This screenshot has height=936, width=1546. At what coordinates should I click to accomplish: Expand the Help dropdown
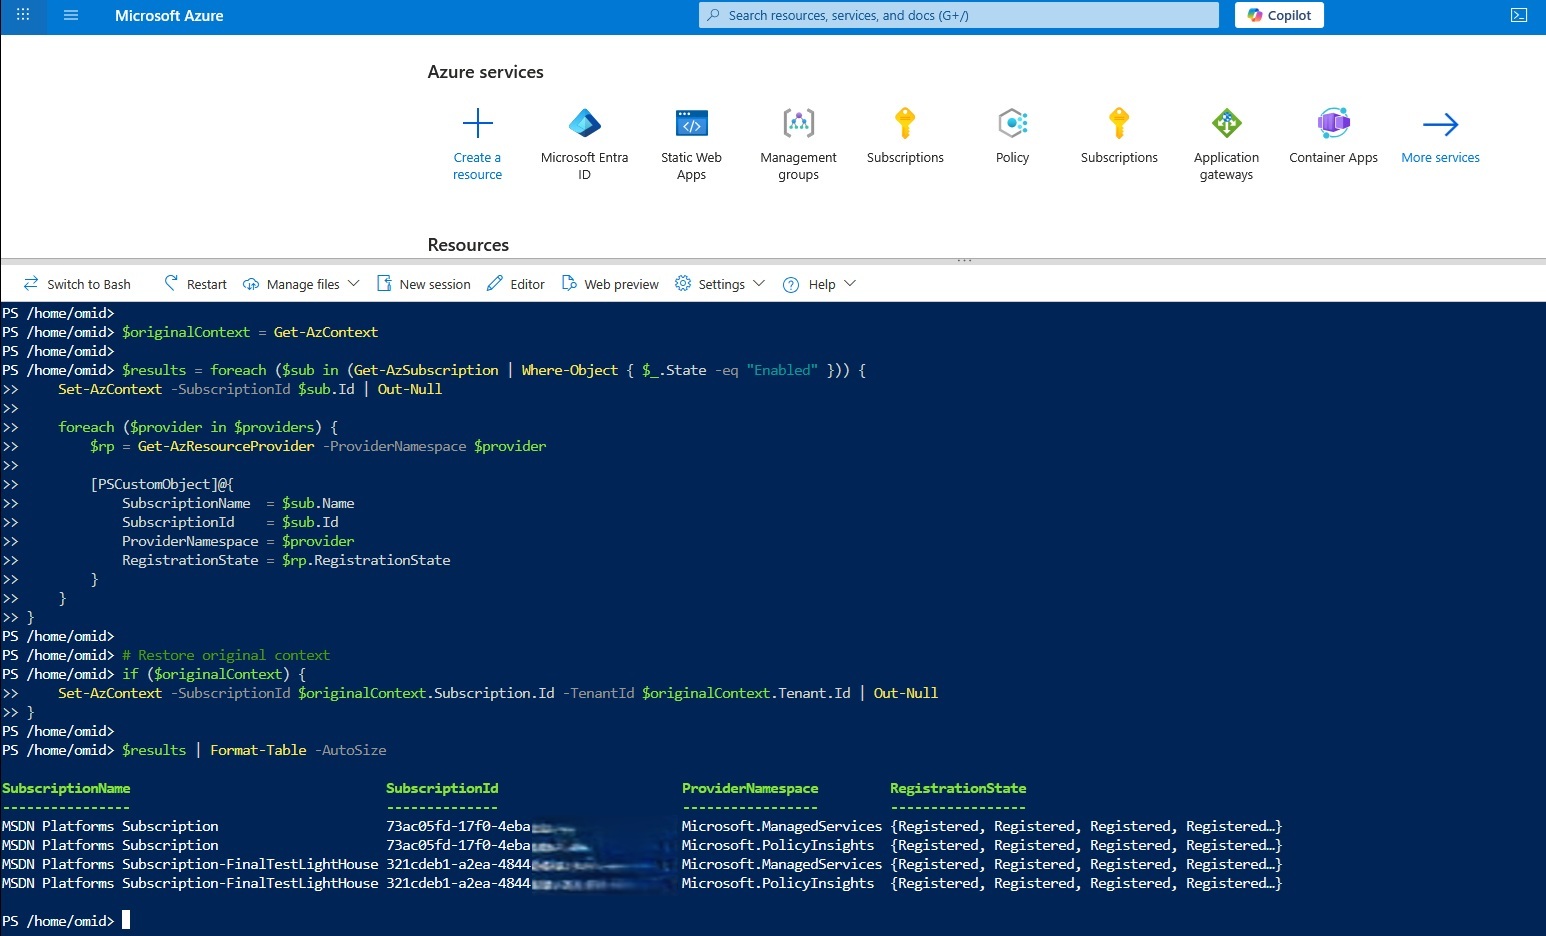click(x=818, y=284)
